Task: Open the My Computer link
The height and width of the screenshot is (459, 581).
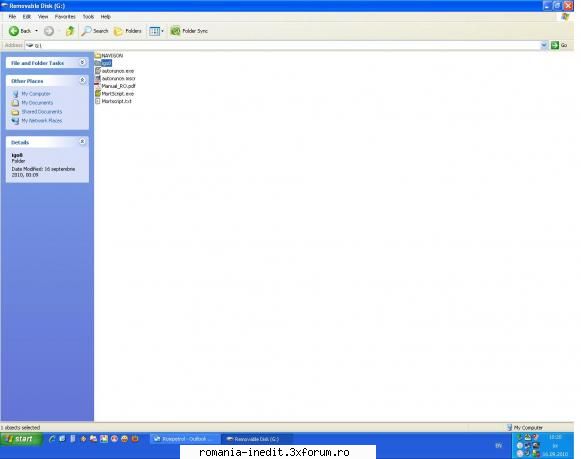Action: pos(36,94)
